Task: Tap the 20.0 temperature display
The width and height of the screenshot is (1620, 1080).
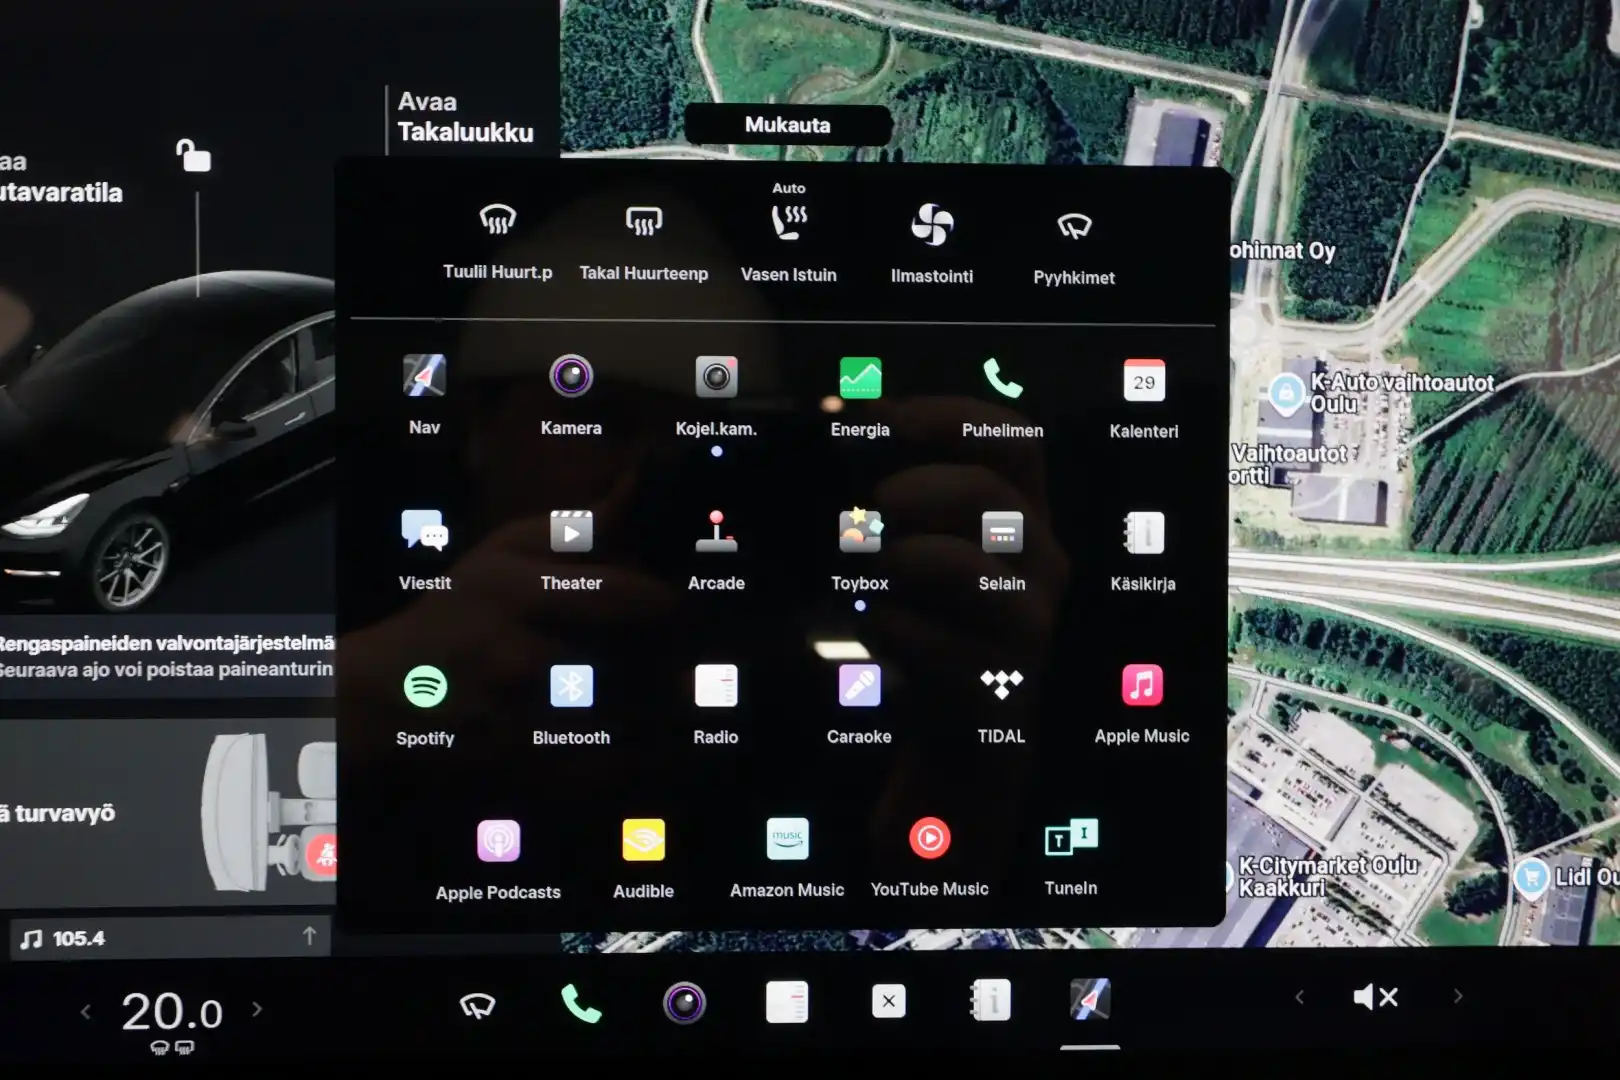Action: pos(171,1012)
